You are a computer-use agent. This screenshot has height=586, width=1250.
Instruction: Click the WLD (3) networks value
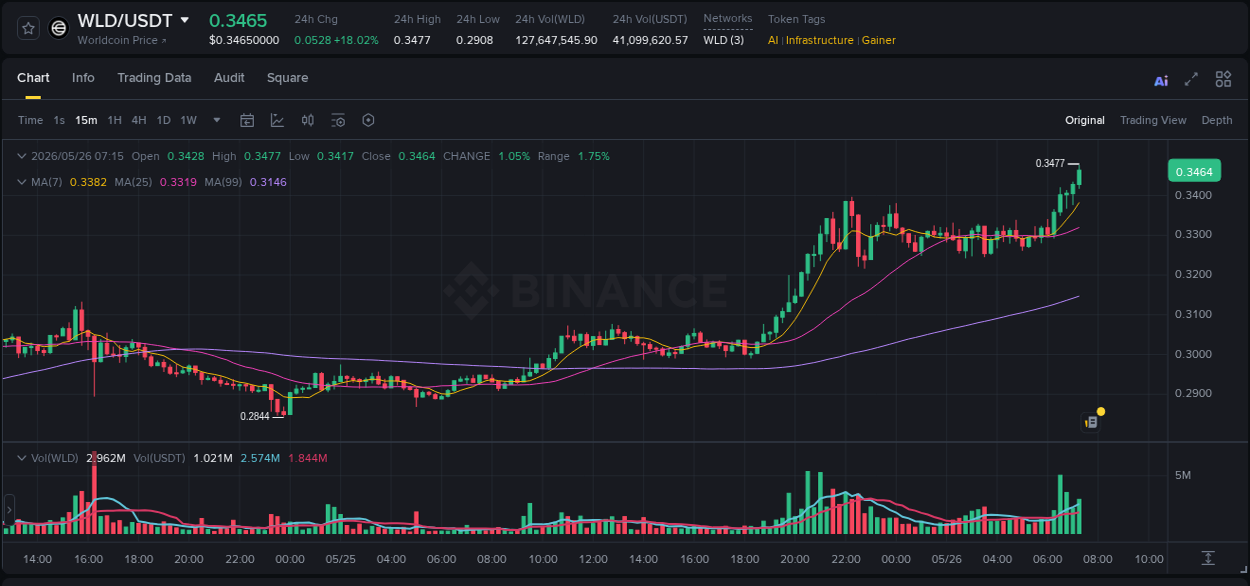723,40
